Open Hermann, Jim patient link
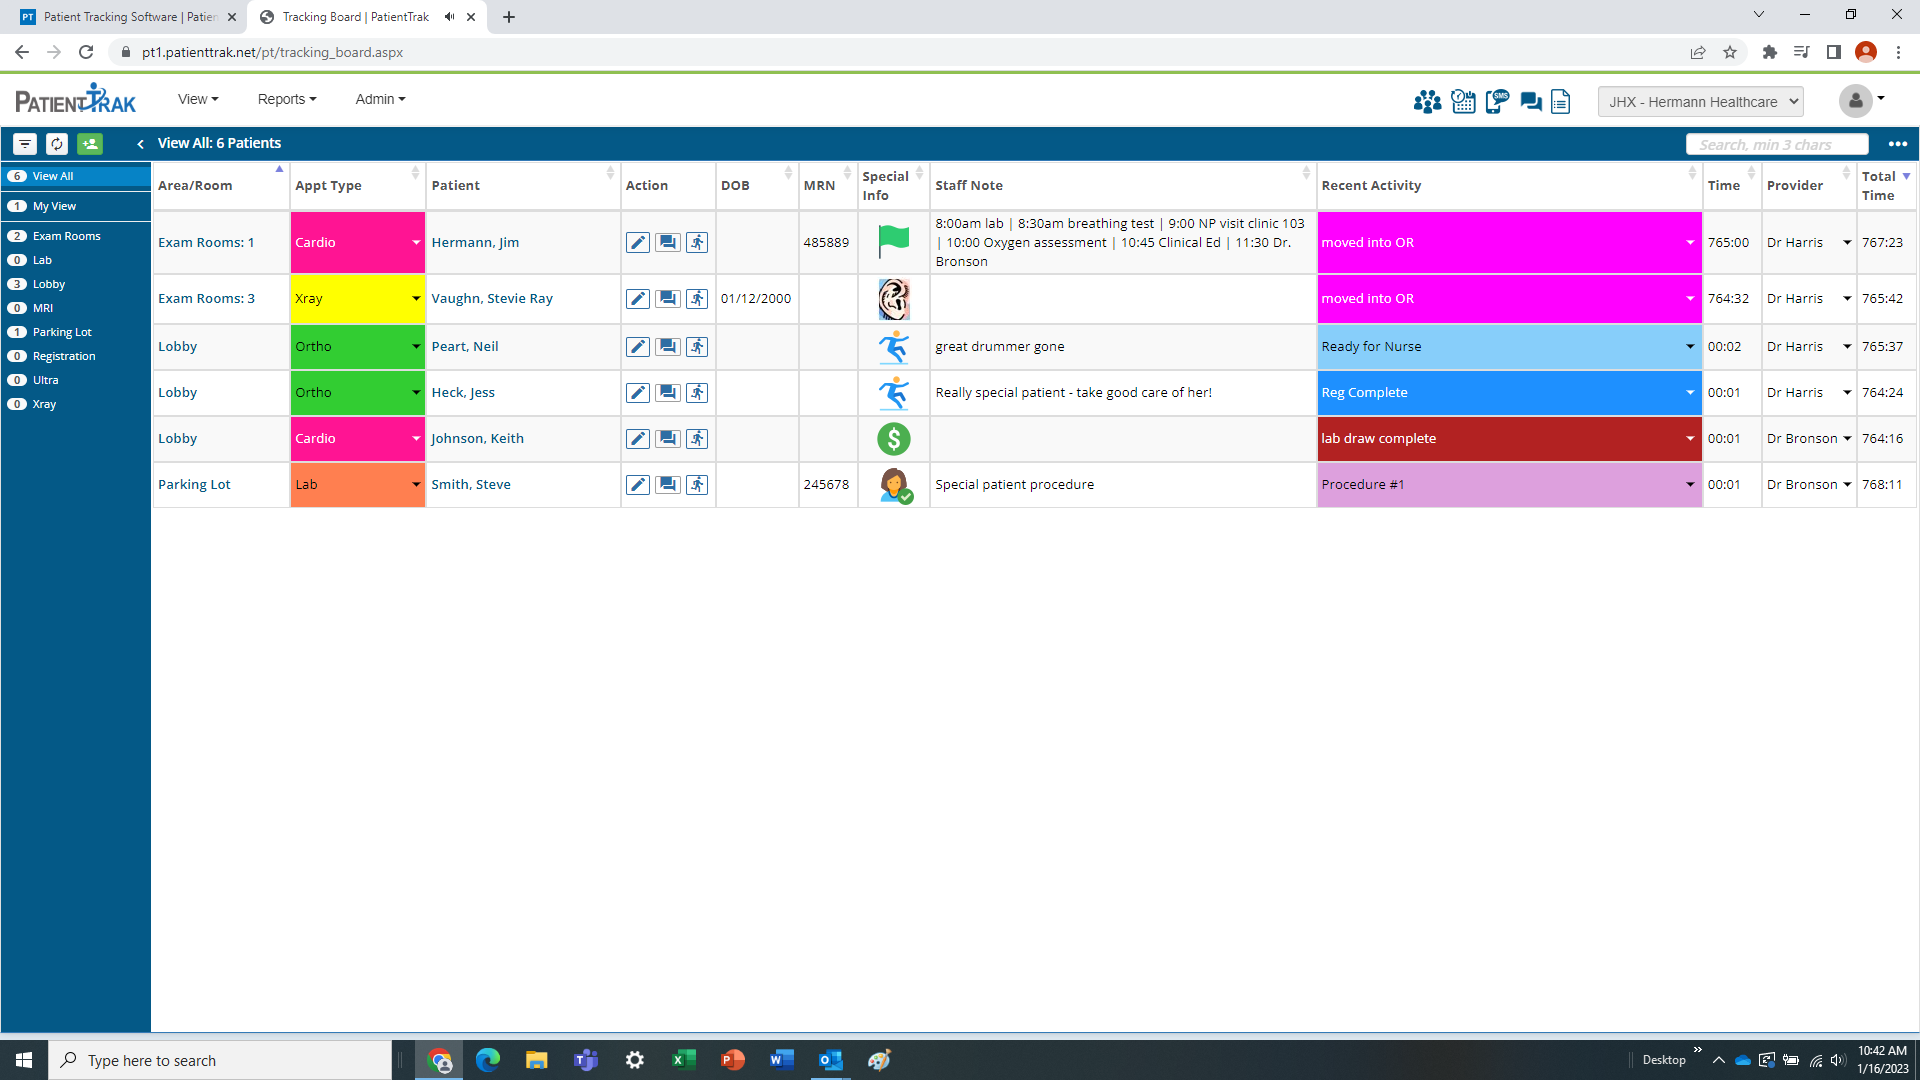1920x1080 pixels. coord(475,242)
